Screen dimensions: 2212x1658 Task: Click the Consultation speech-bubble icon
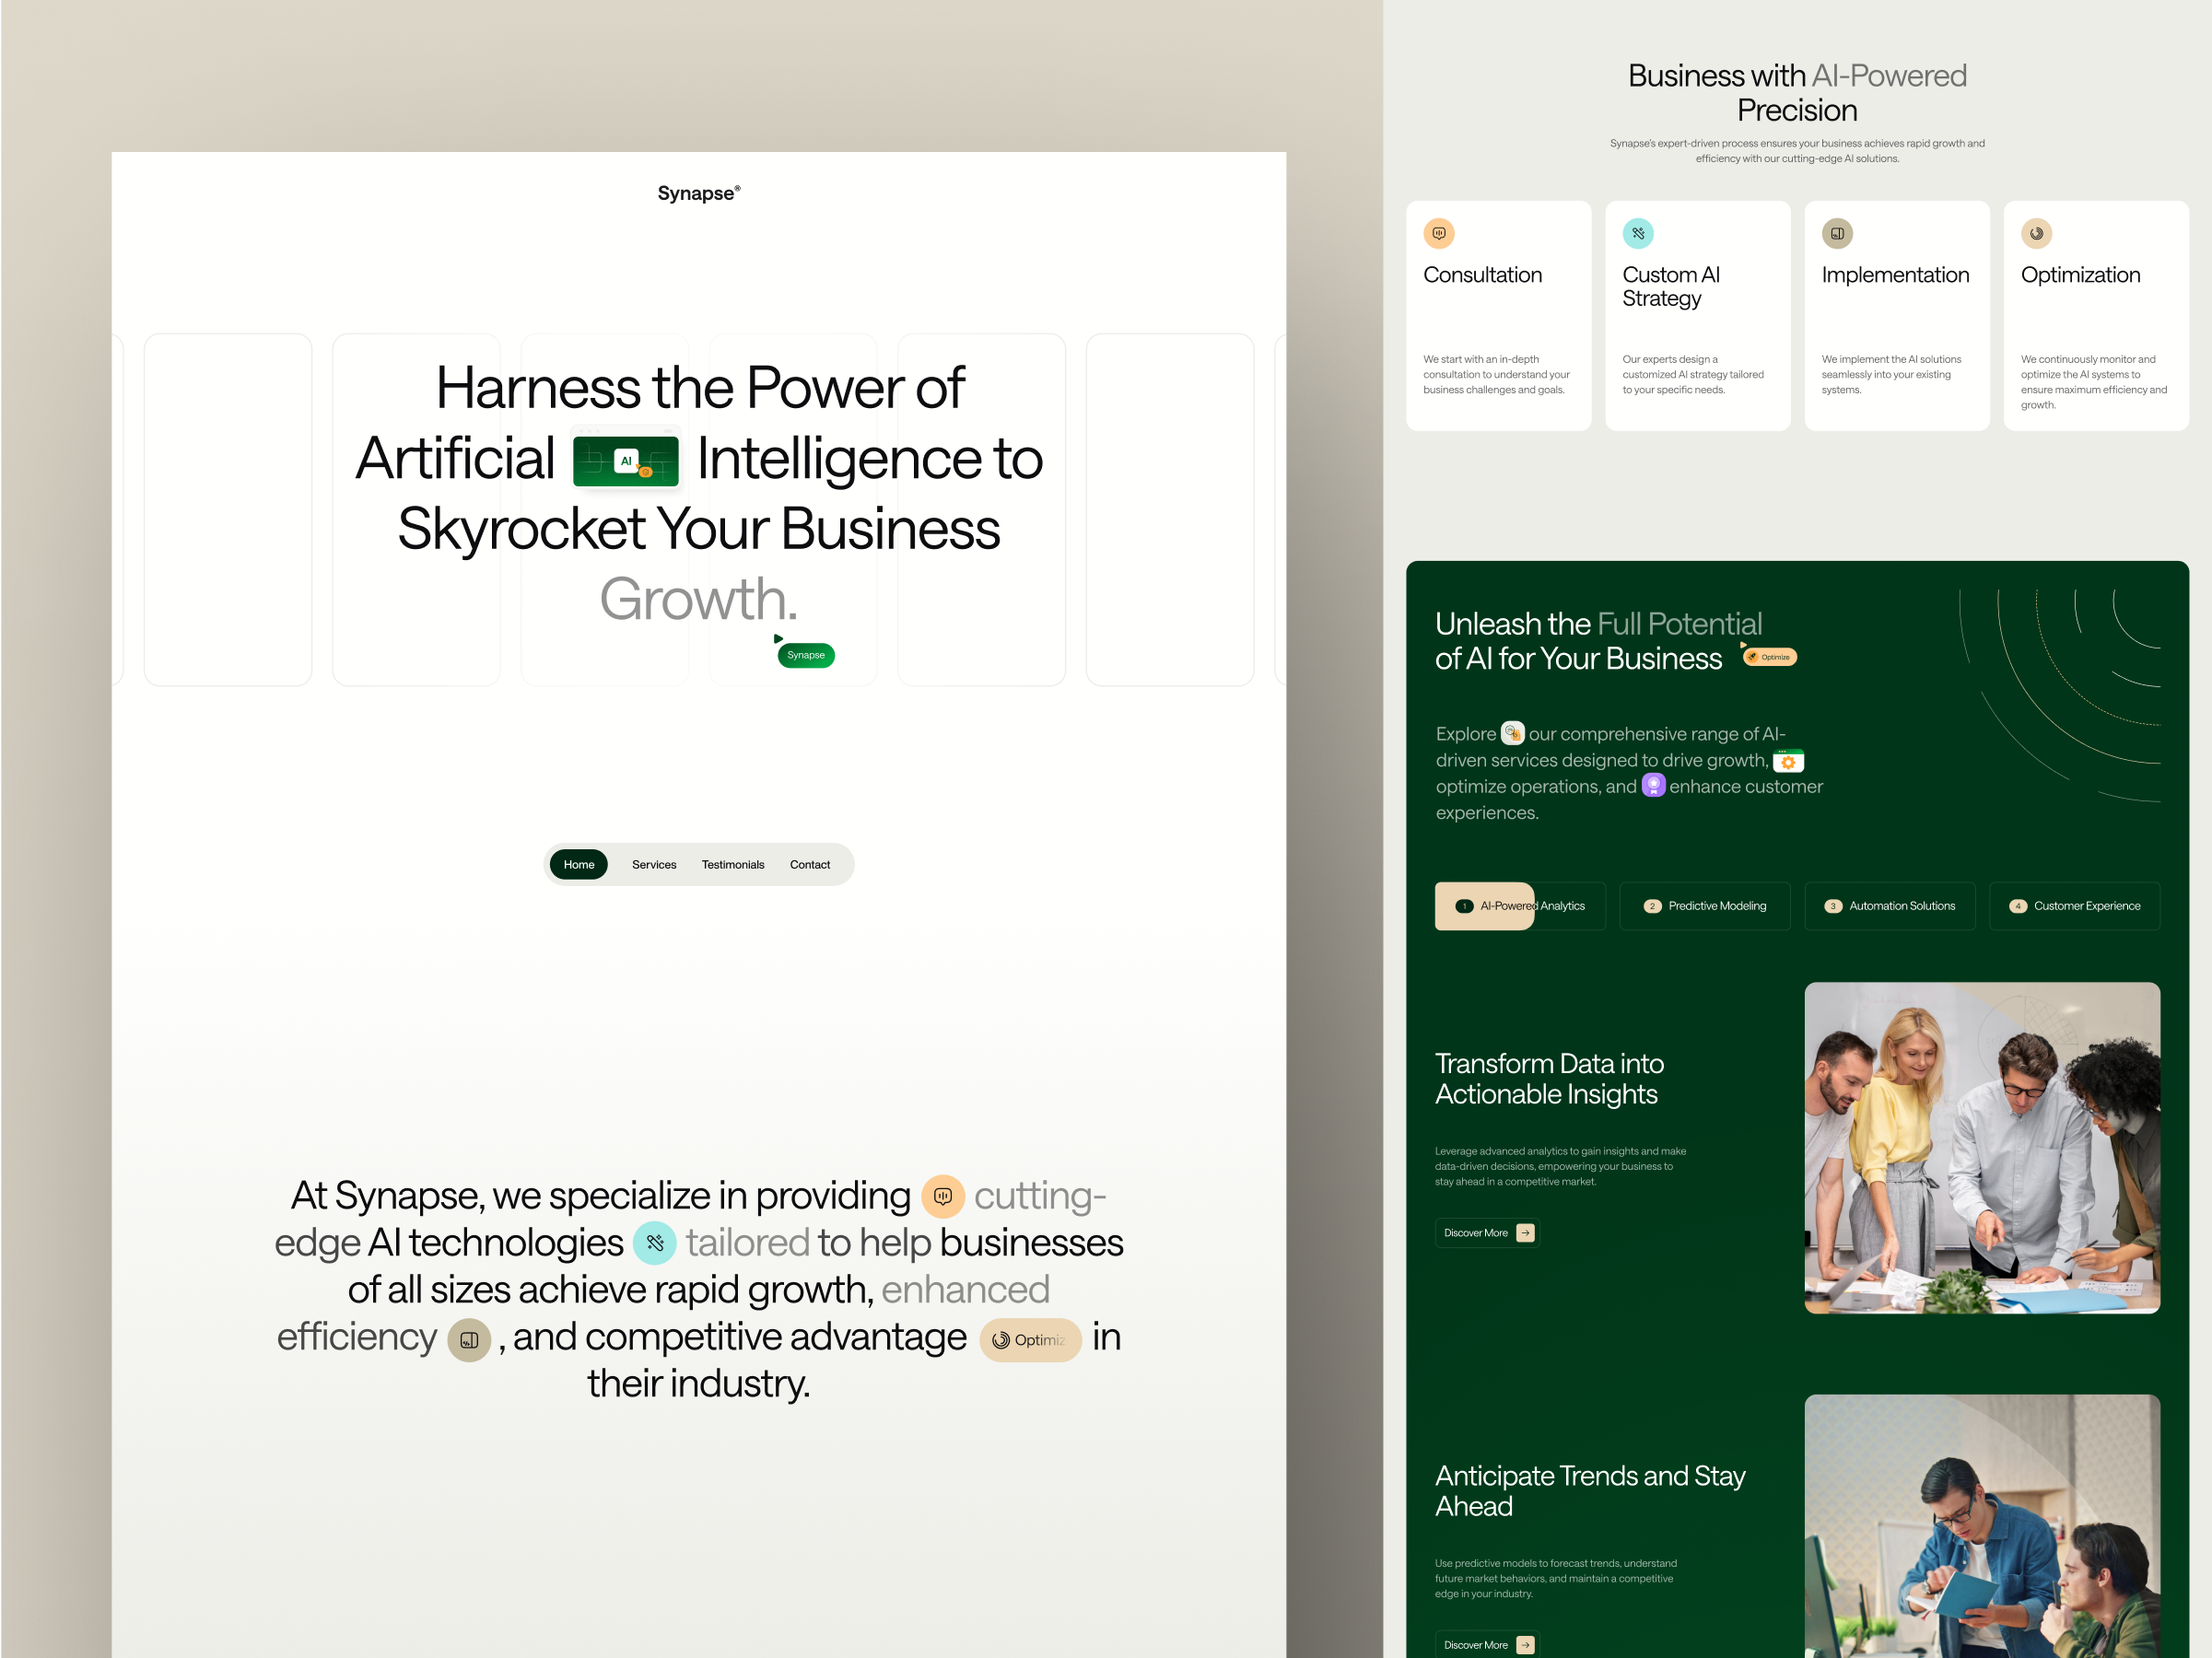1440,234
